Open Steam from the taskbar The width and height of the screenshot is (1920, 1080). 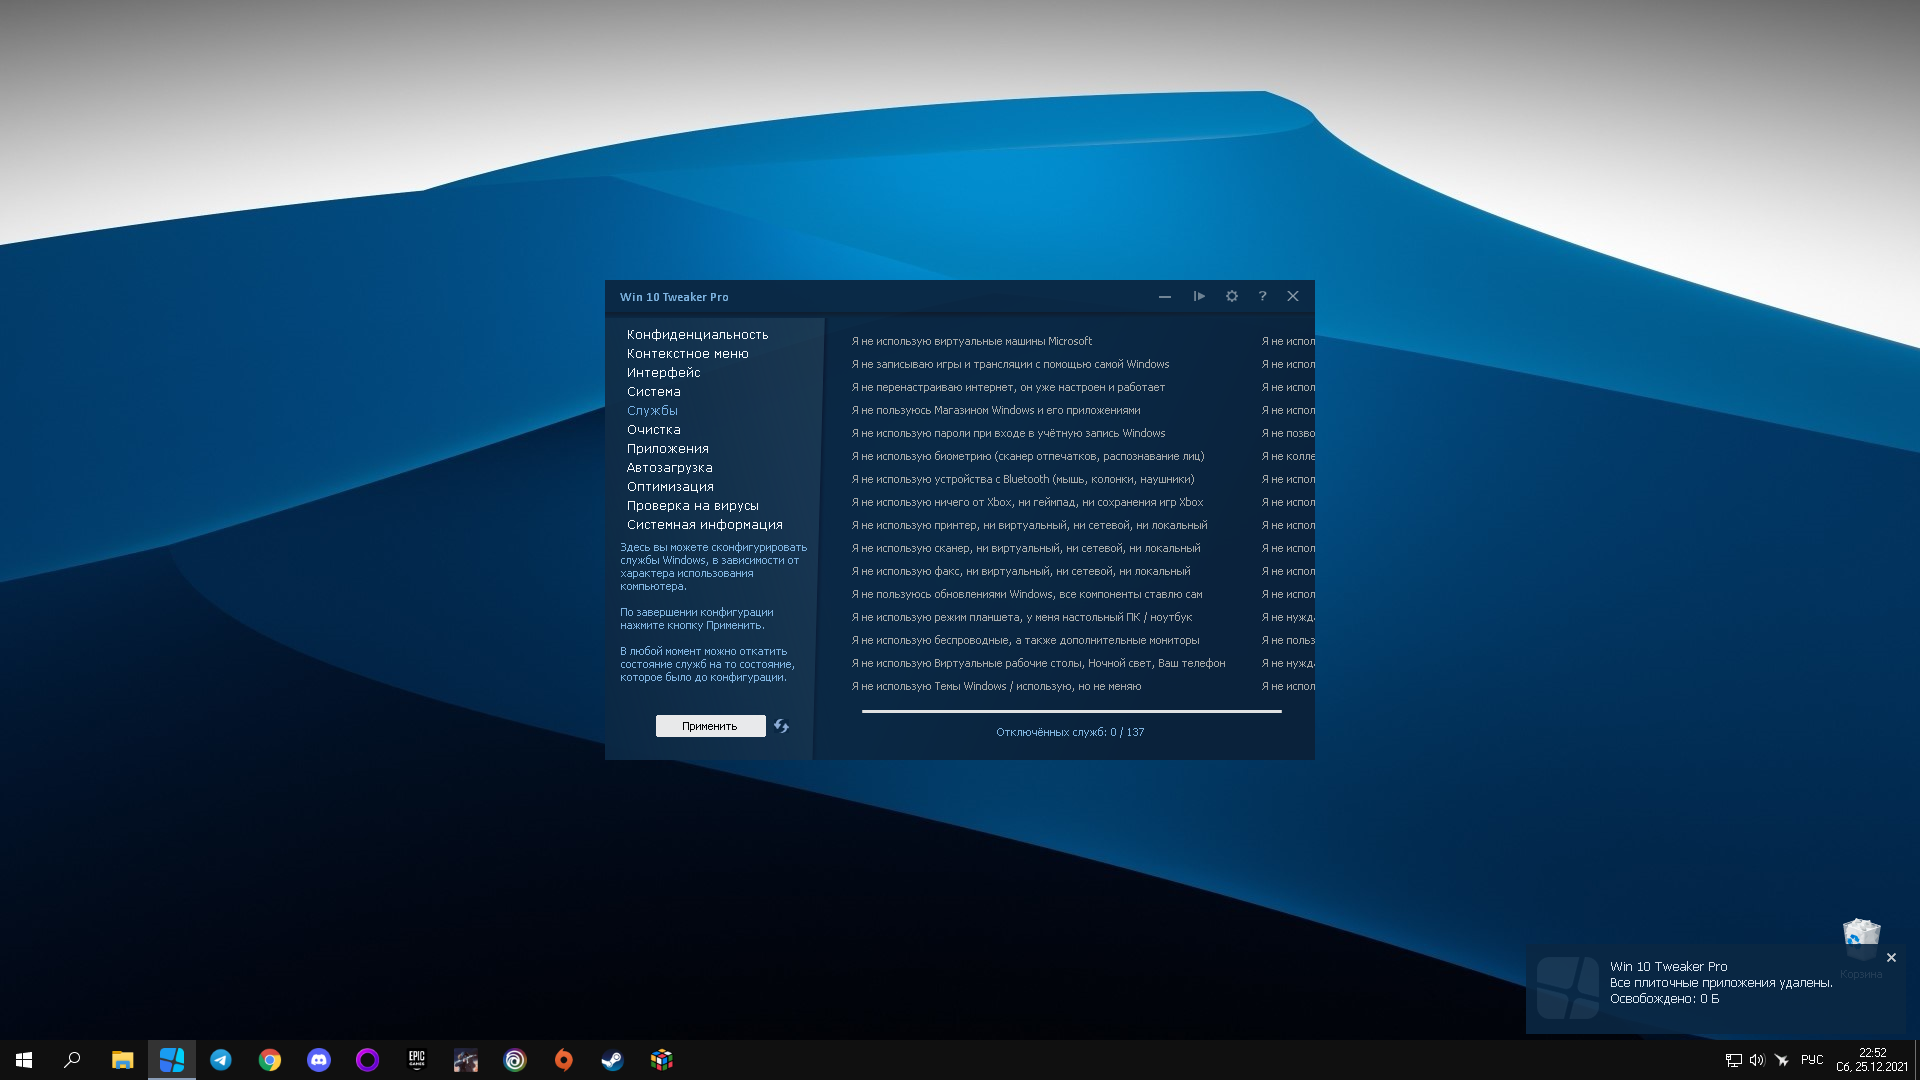click(613, 1060)
